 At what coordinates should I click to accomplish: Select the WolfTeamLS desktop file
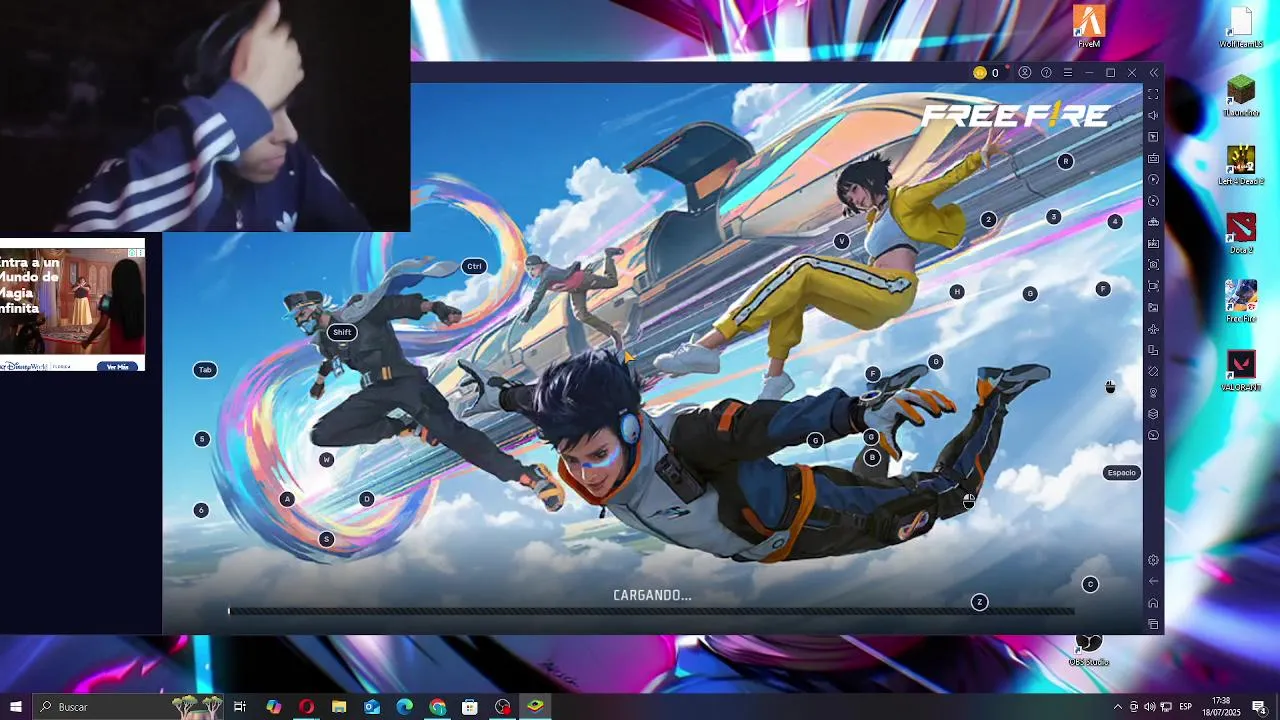1241,27
